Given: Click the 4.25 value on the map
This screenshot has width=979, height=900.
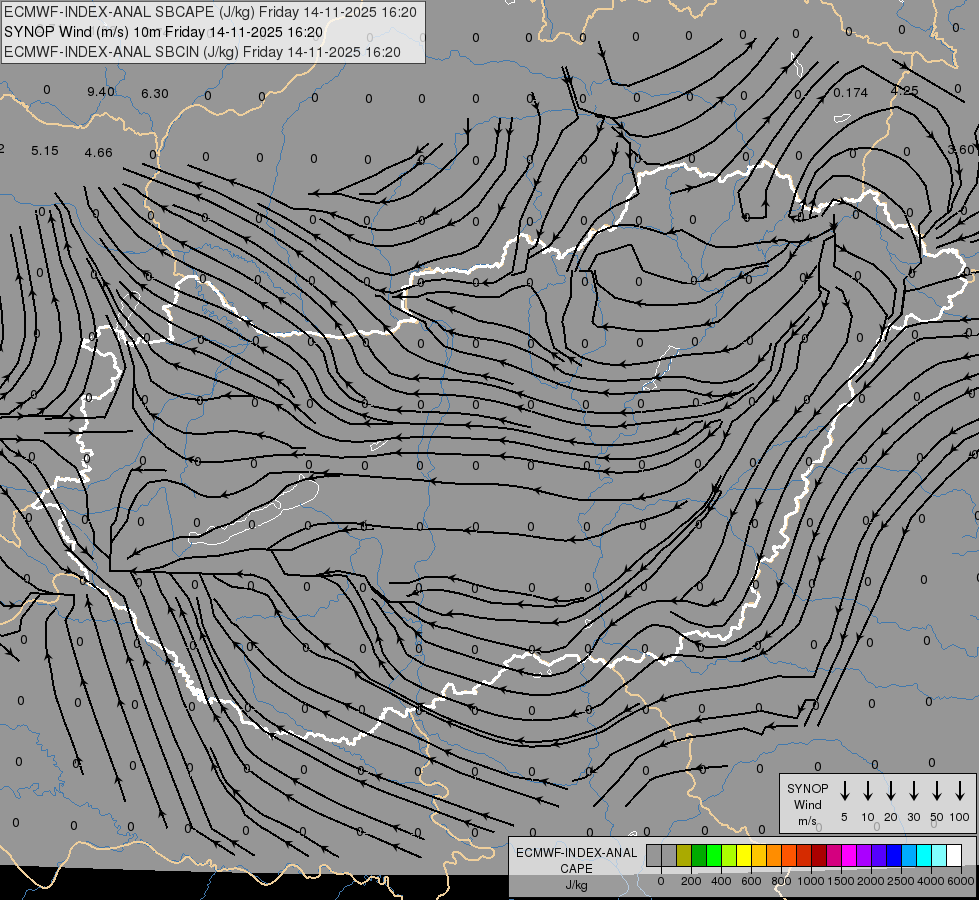Looking at the screenshot, I should 904,91.
